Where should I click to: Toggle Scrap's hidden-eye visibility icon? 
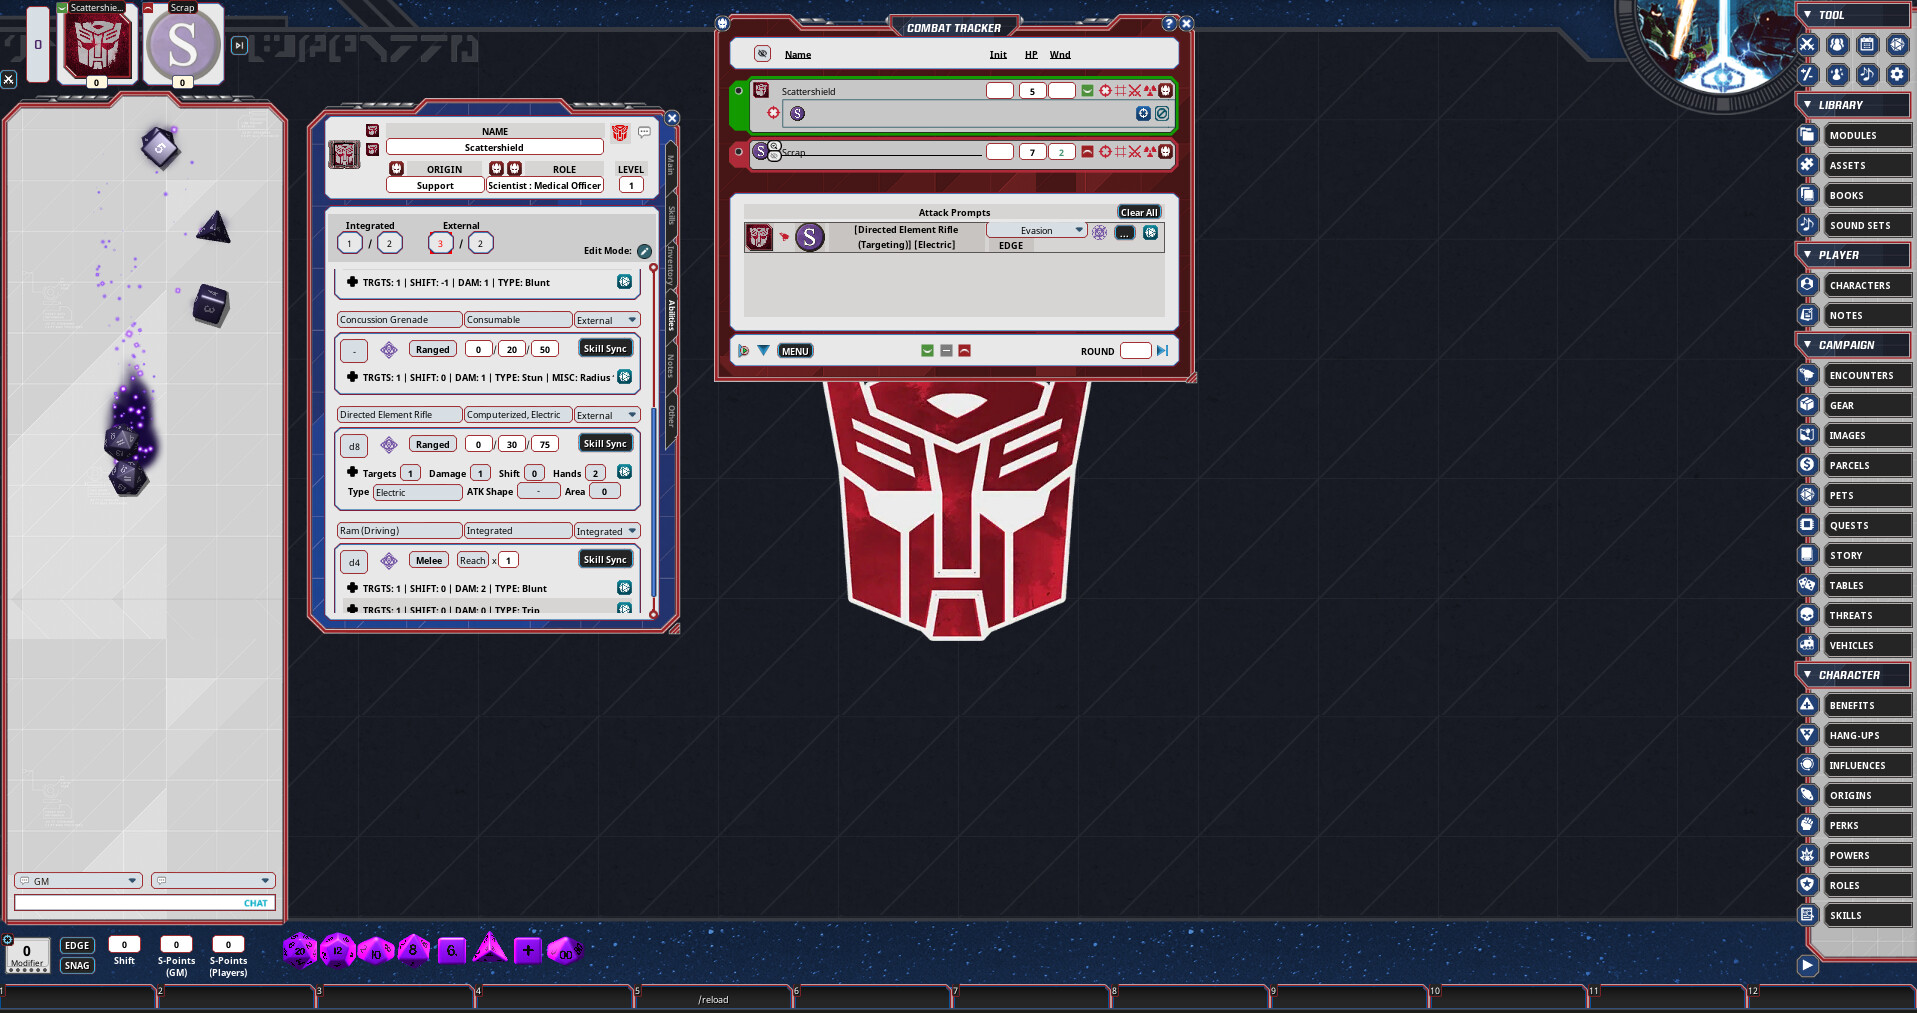tap(774, 158)
